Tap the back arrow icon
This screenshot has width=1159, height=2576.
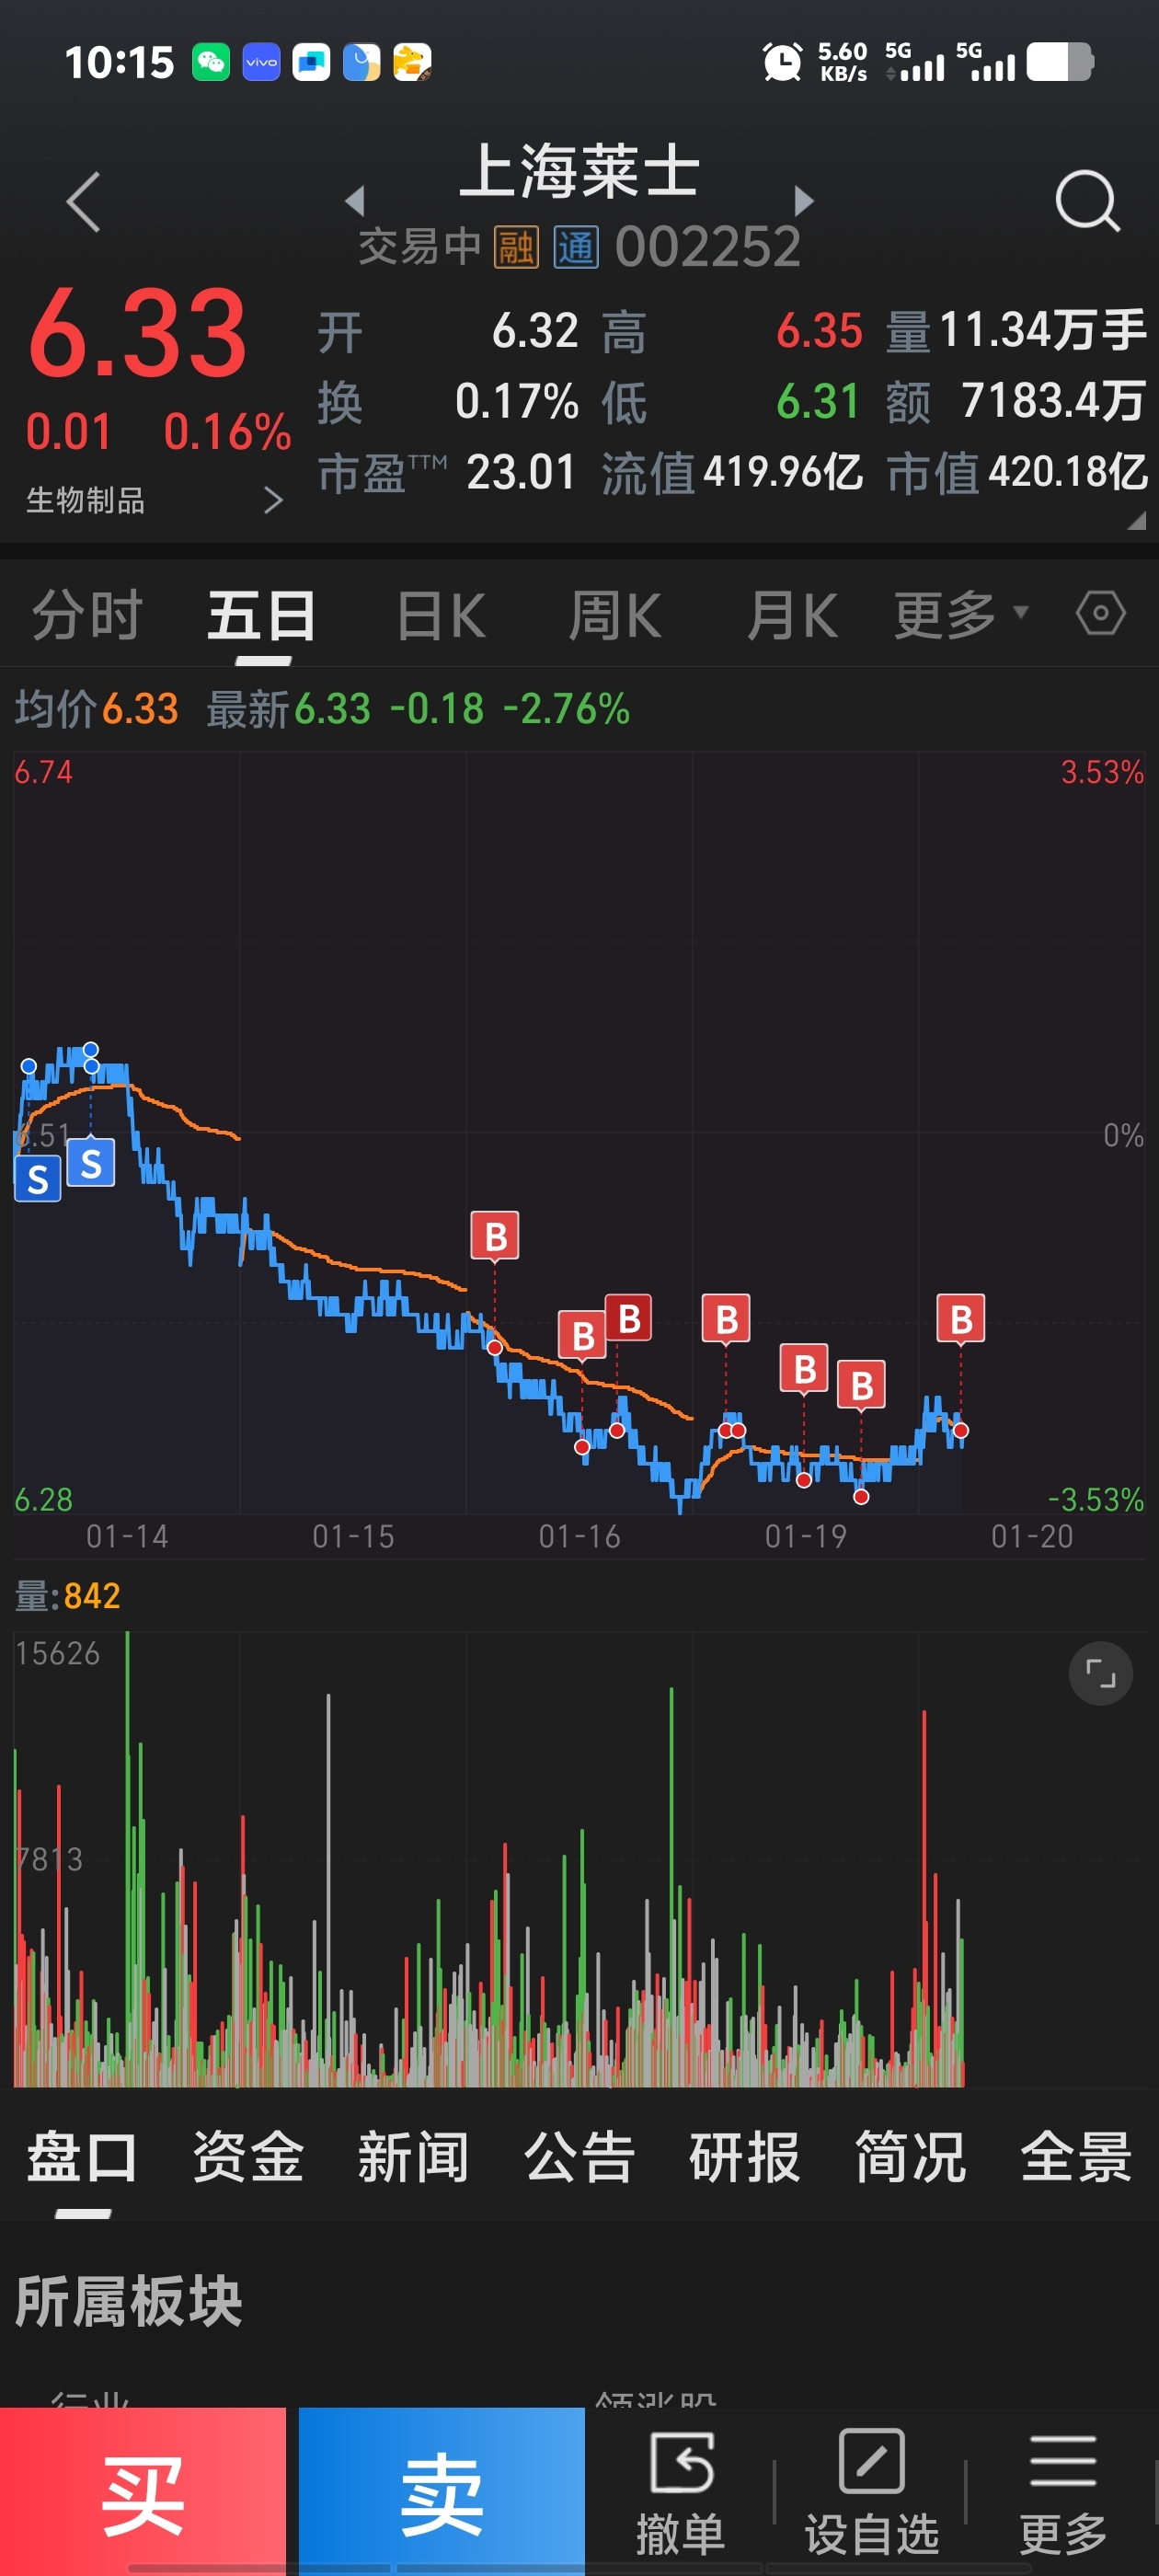point(84,202)
